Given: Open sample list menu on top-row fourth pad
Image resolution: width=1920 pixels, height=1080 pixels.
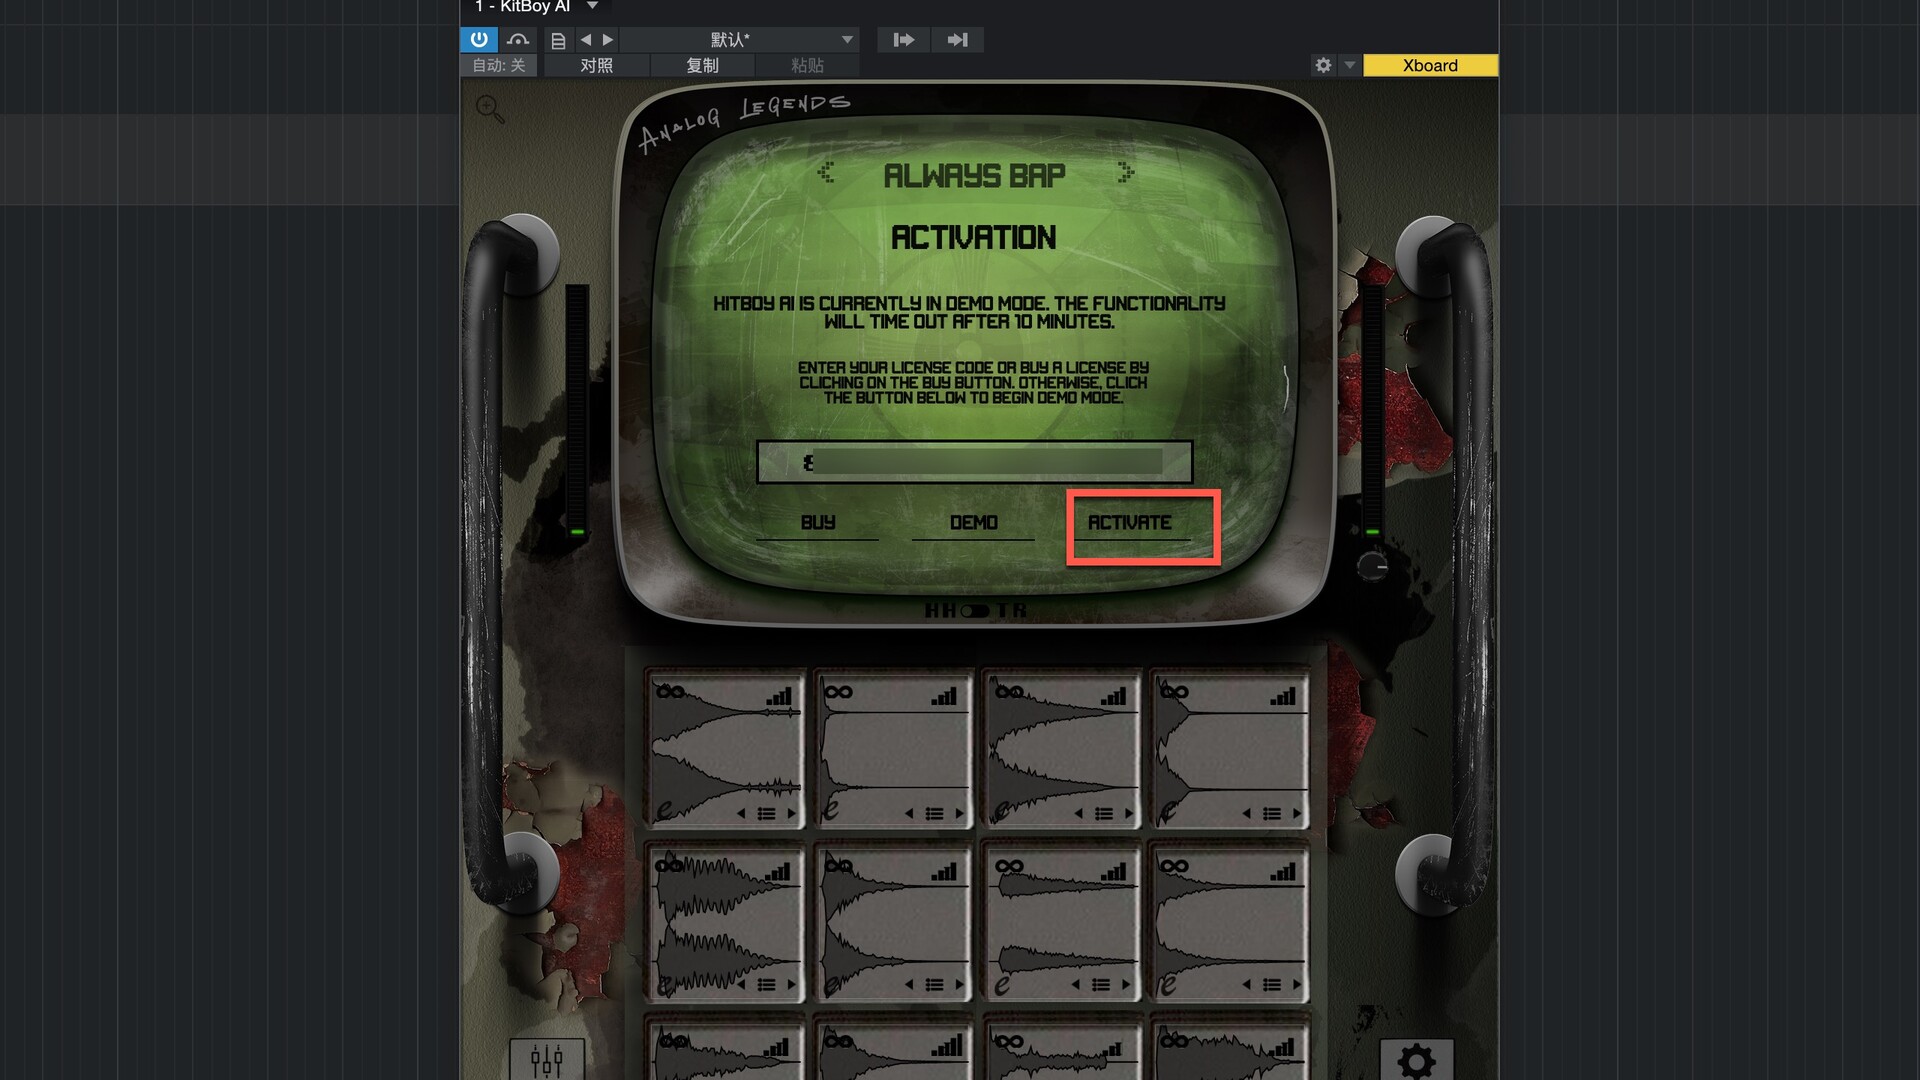Looking at the screenshot, I should tap(1272, 814).
